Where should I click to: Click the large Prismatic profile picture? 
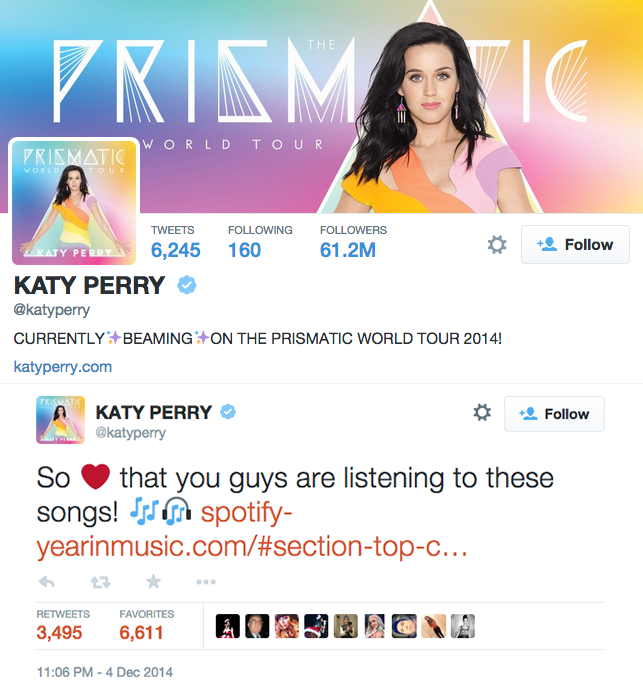(74, 202)
